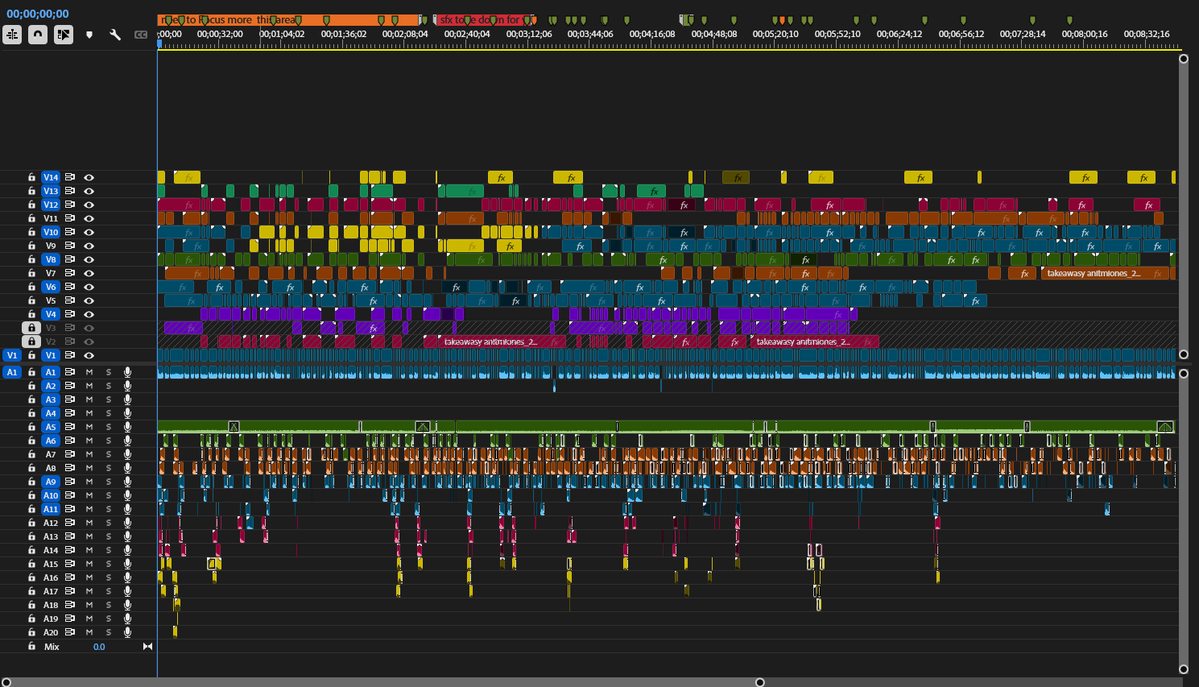Viewport: 1199px width, 687px height.
Task: Toggle track targeting for V14
Action: point(50,177)
